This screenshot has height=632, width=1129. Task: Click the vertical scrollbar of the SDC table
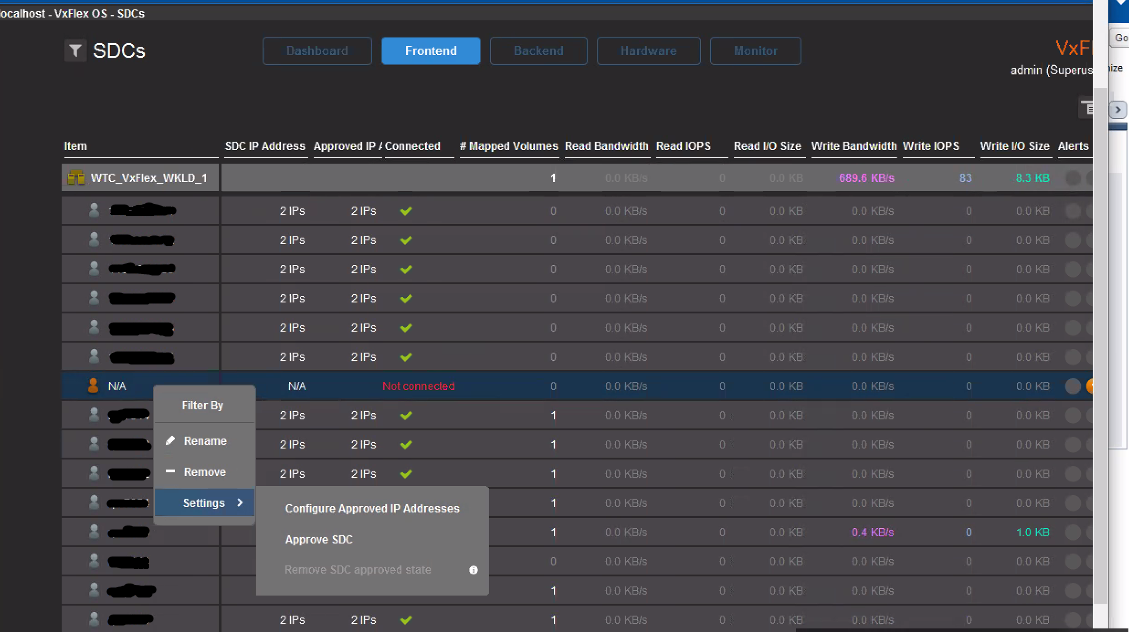1101,350
